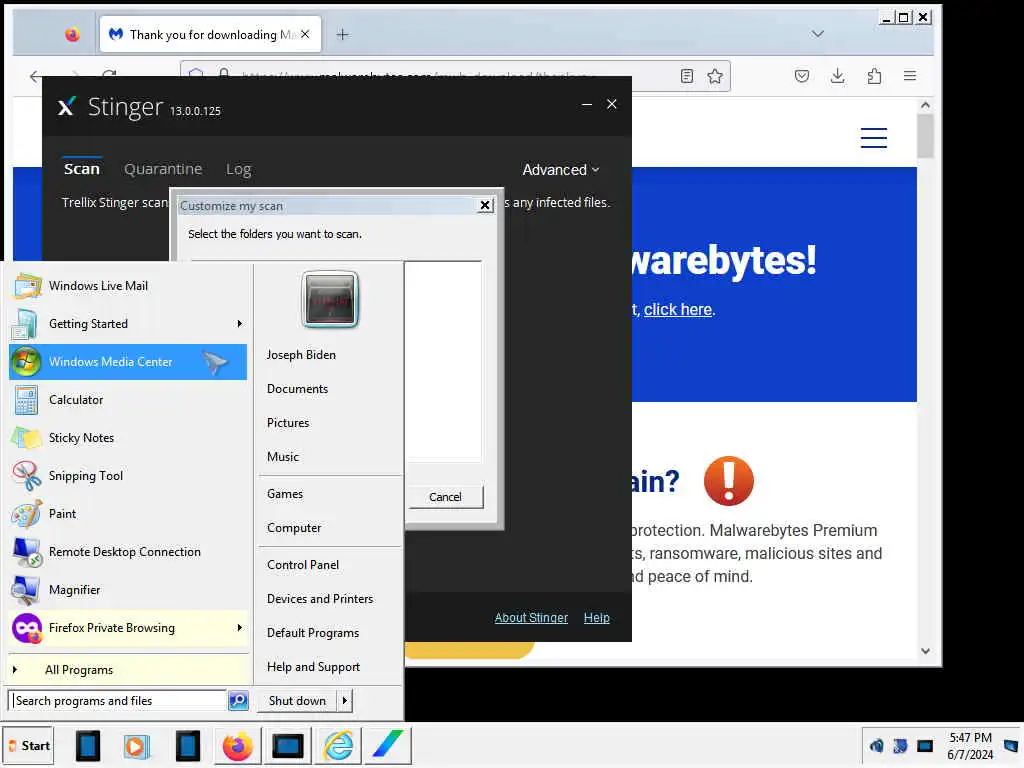Open Default Programs from Start menu
Screen dimensions: 1024x768
pyautogui.click(x=313, y=633)
